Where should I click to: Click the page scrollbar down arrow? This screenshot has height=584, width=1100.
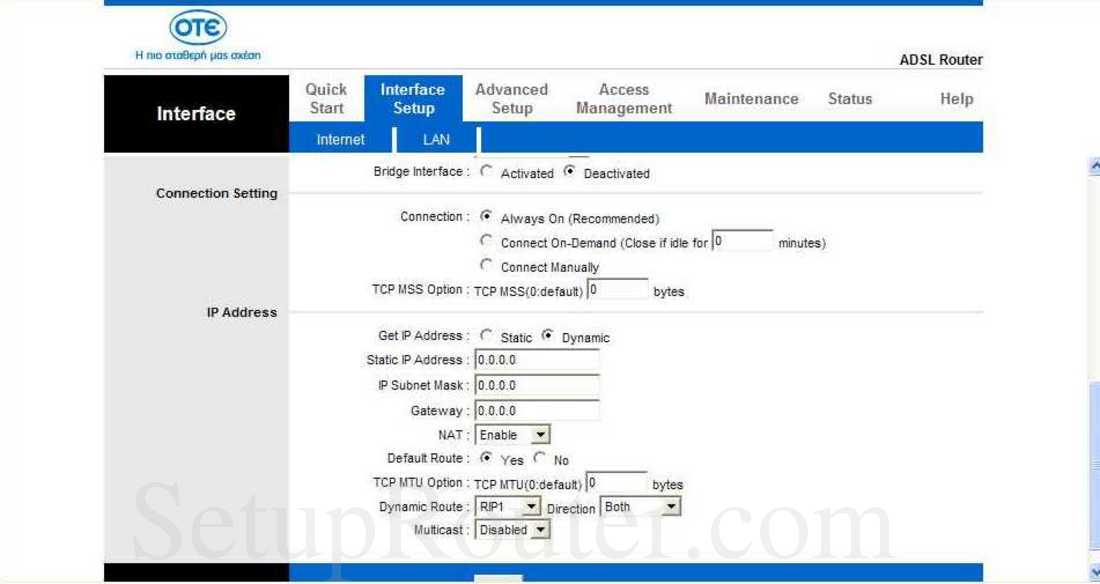point(1094,570)
